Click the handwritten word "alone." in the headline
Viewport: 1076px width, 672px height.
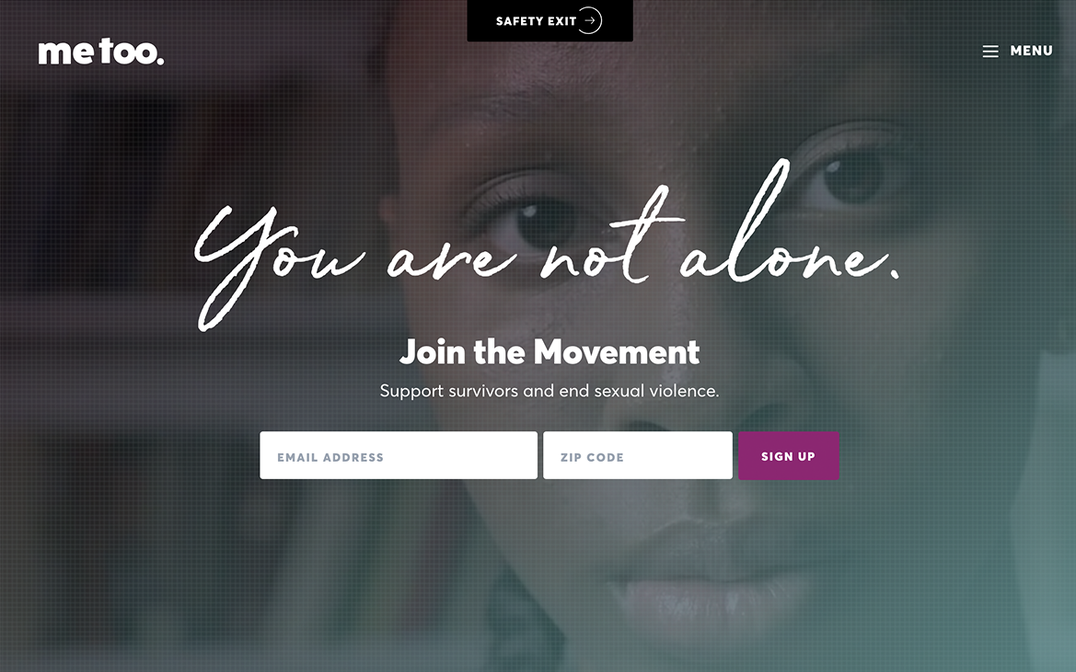[789, 227]
